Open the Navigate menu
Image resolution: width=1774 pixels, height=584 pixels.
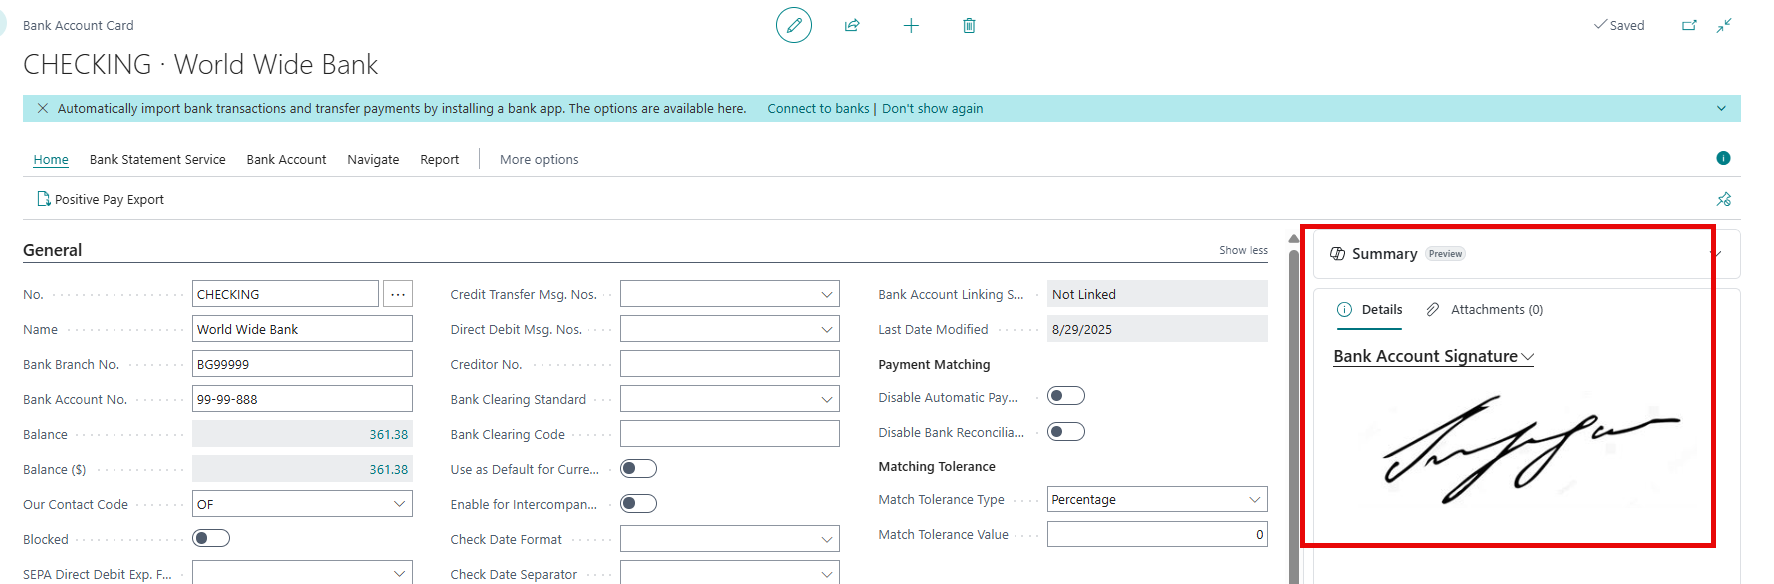click(373, 159)
